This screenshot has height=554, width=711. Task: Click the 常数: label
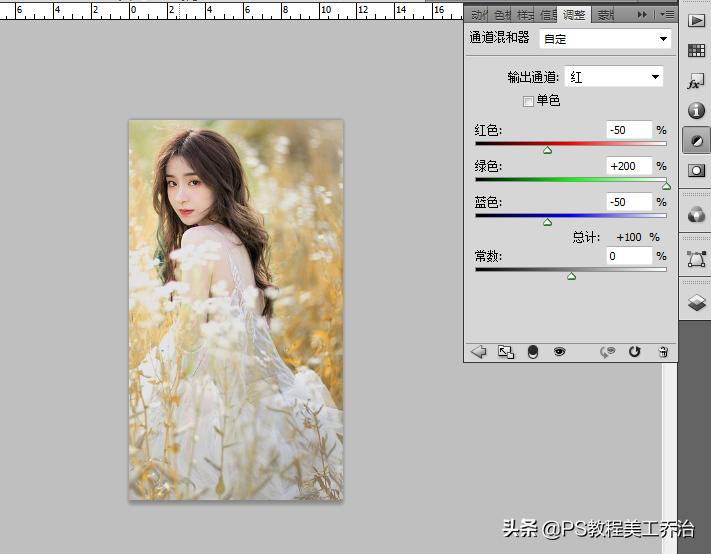[488, 256]
